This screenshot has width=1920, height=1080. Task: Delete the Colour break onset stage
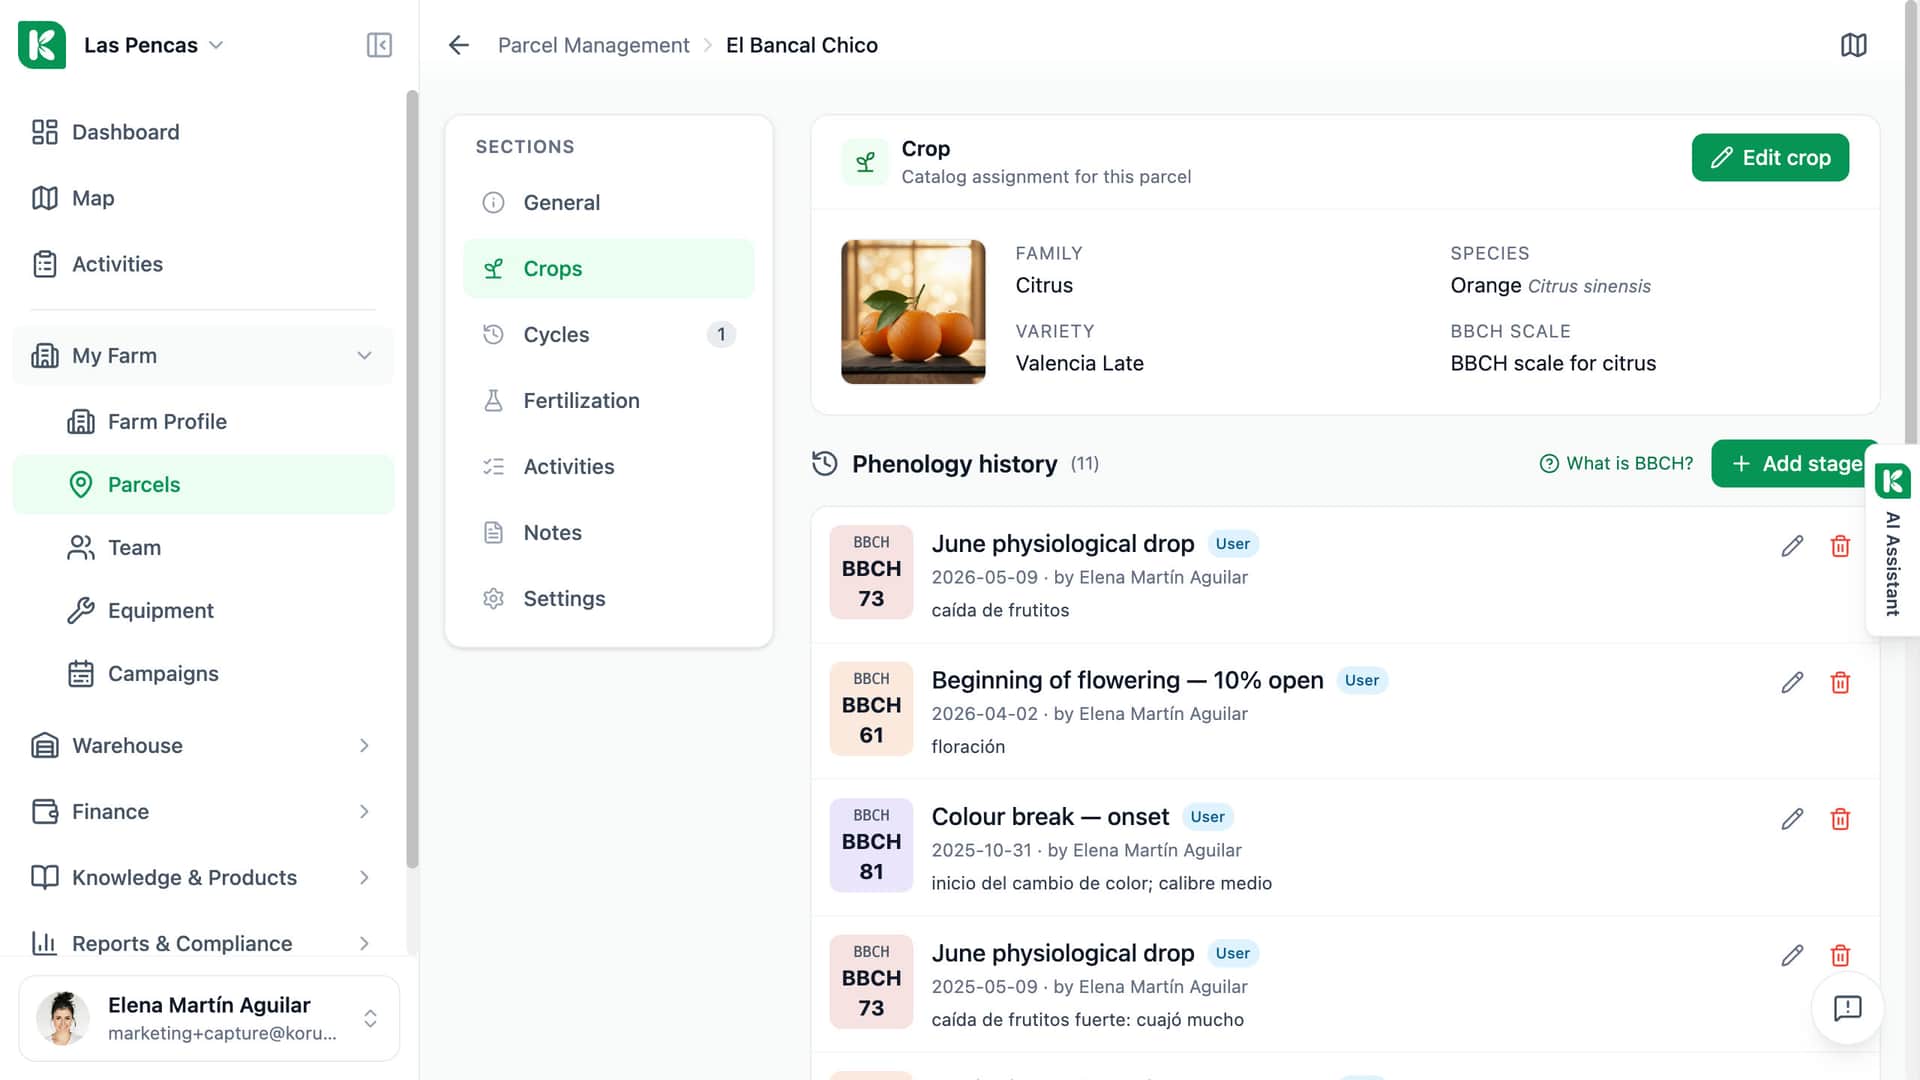(x=1840, y=819)
